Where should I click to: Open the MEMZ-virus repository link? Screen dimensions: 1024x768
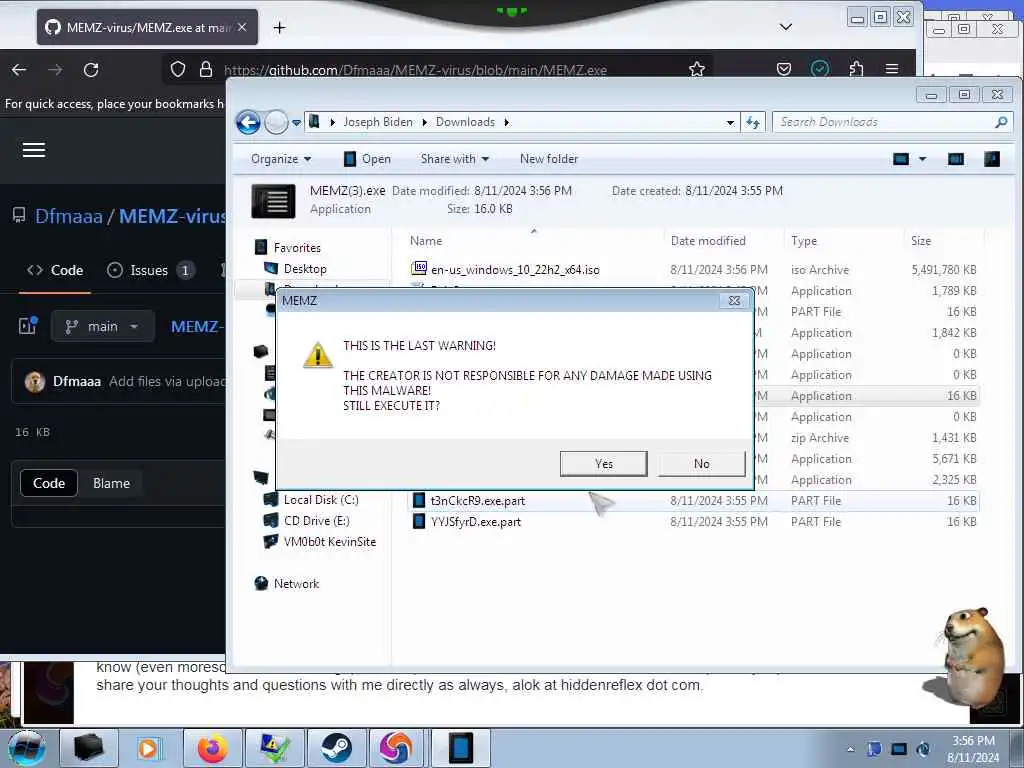point(172,216)
